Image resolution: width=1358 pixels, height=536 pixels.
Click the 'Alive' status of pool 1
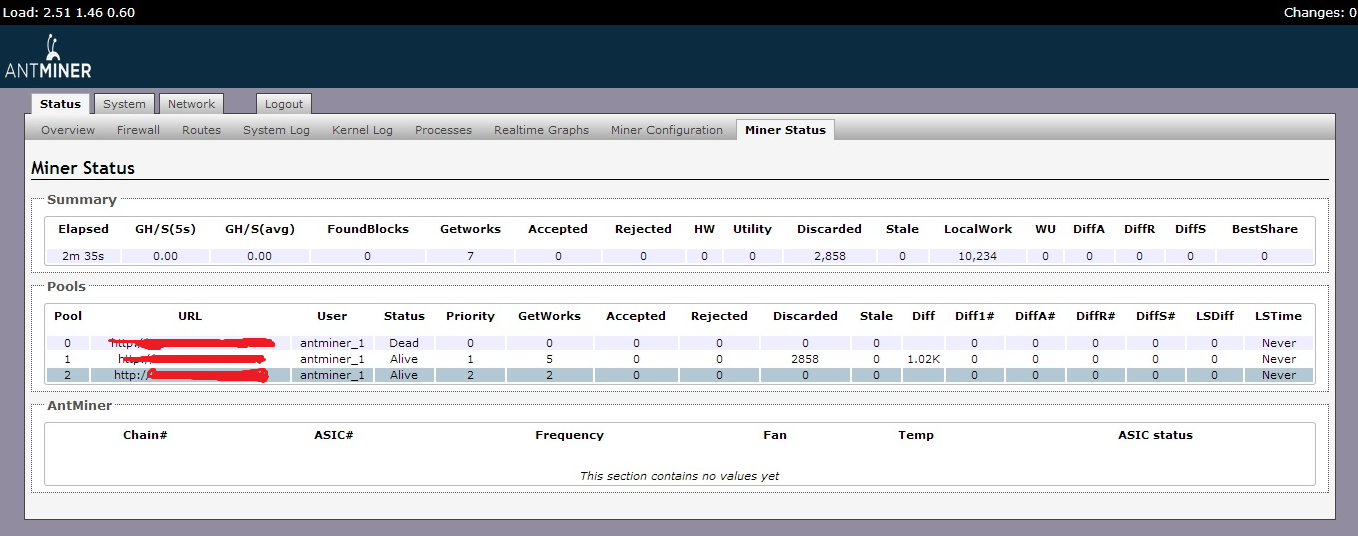point(404,359)
